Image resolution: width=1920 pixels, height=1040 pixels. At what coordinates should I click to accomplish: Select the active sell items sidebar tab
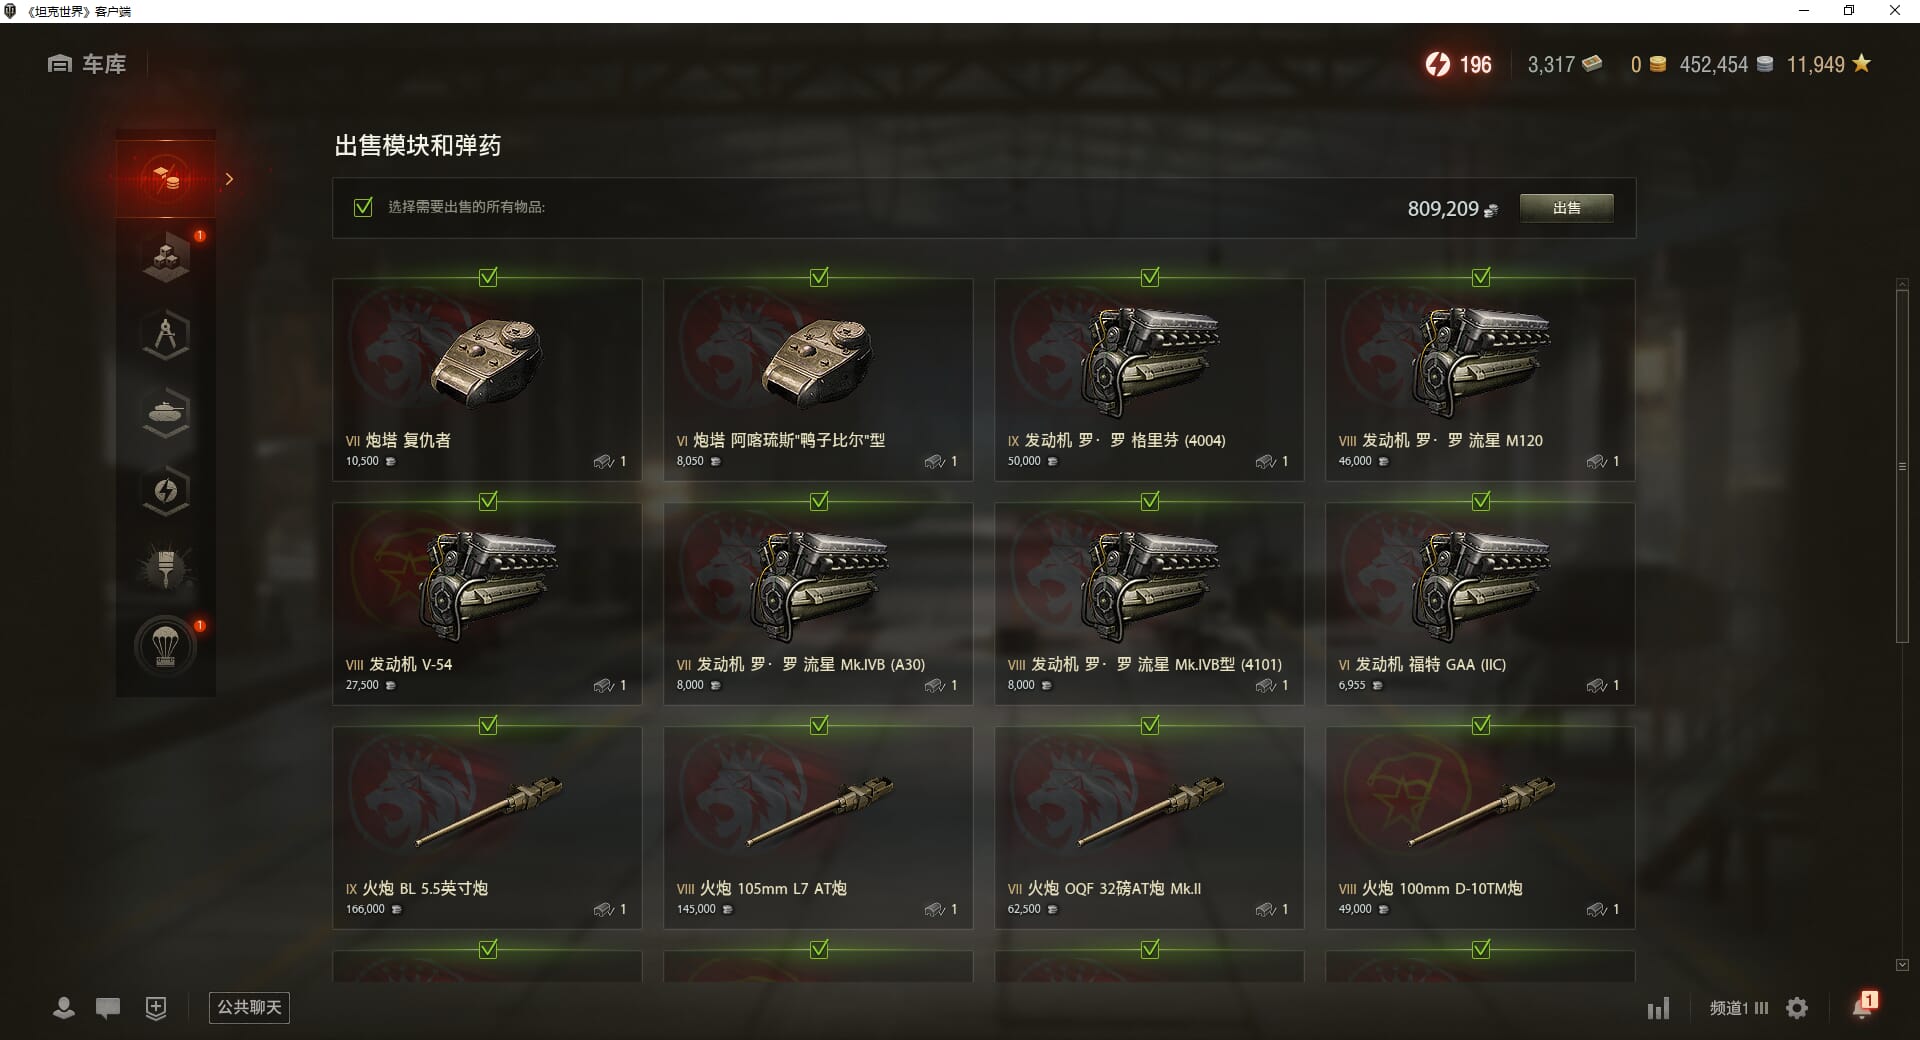tap(166, 179)
